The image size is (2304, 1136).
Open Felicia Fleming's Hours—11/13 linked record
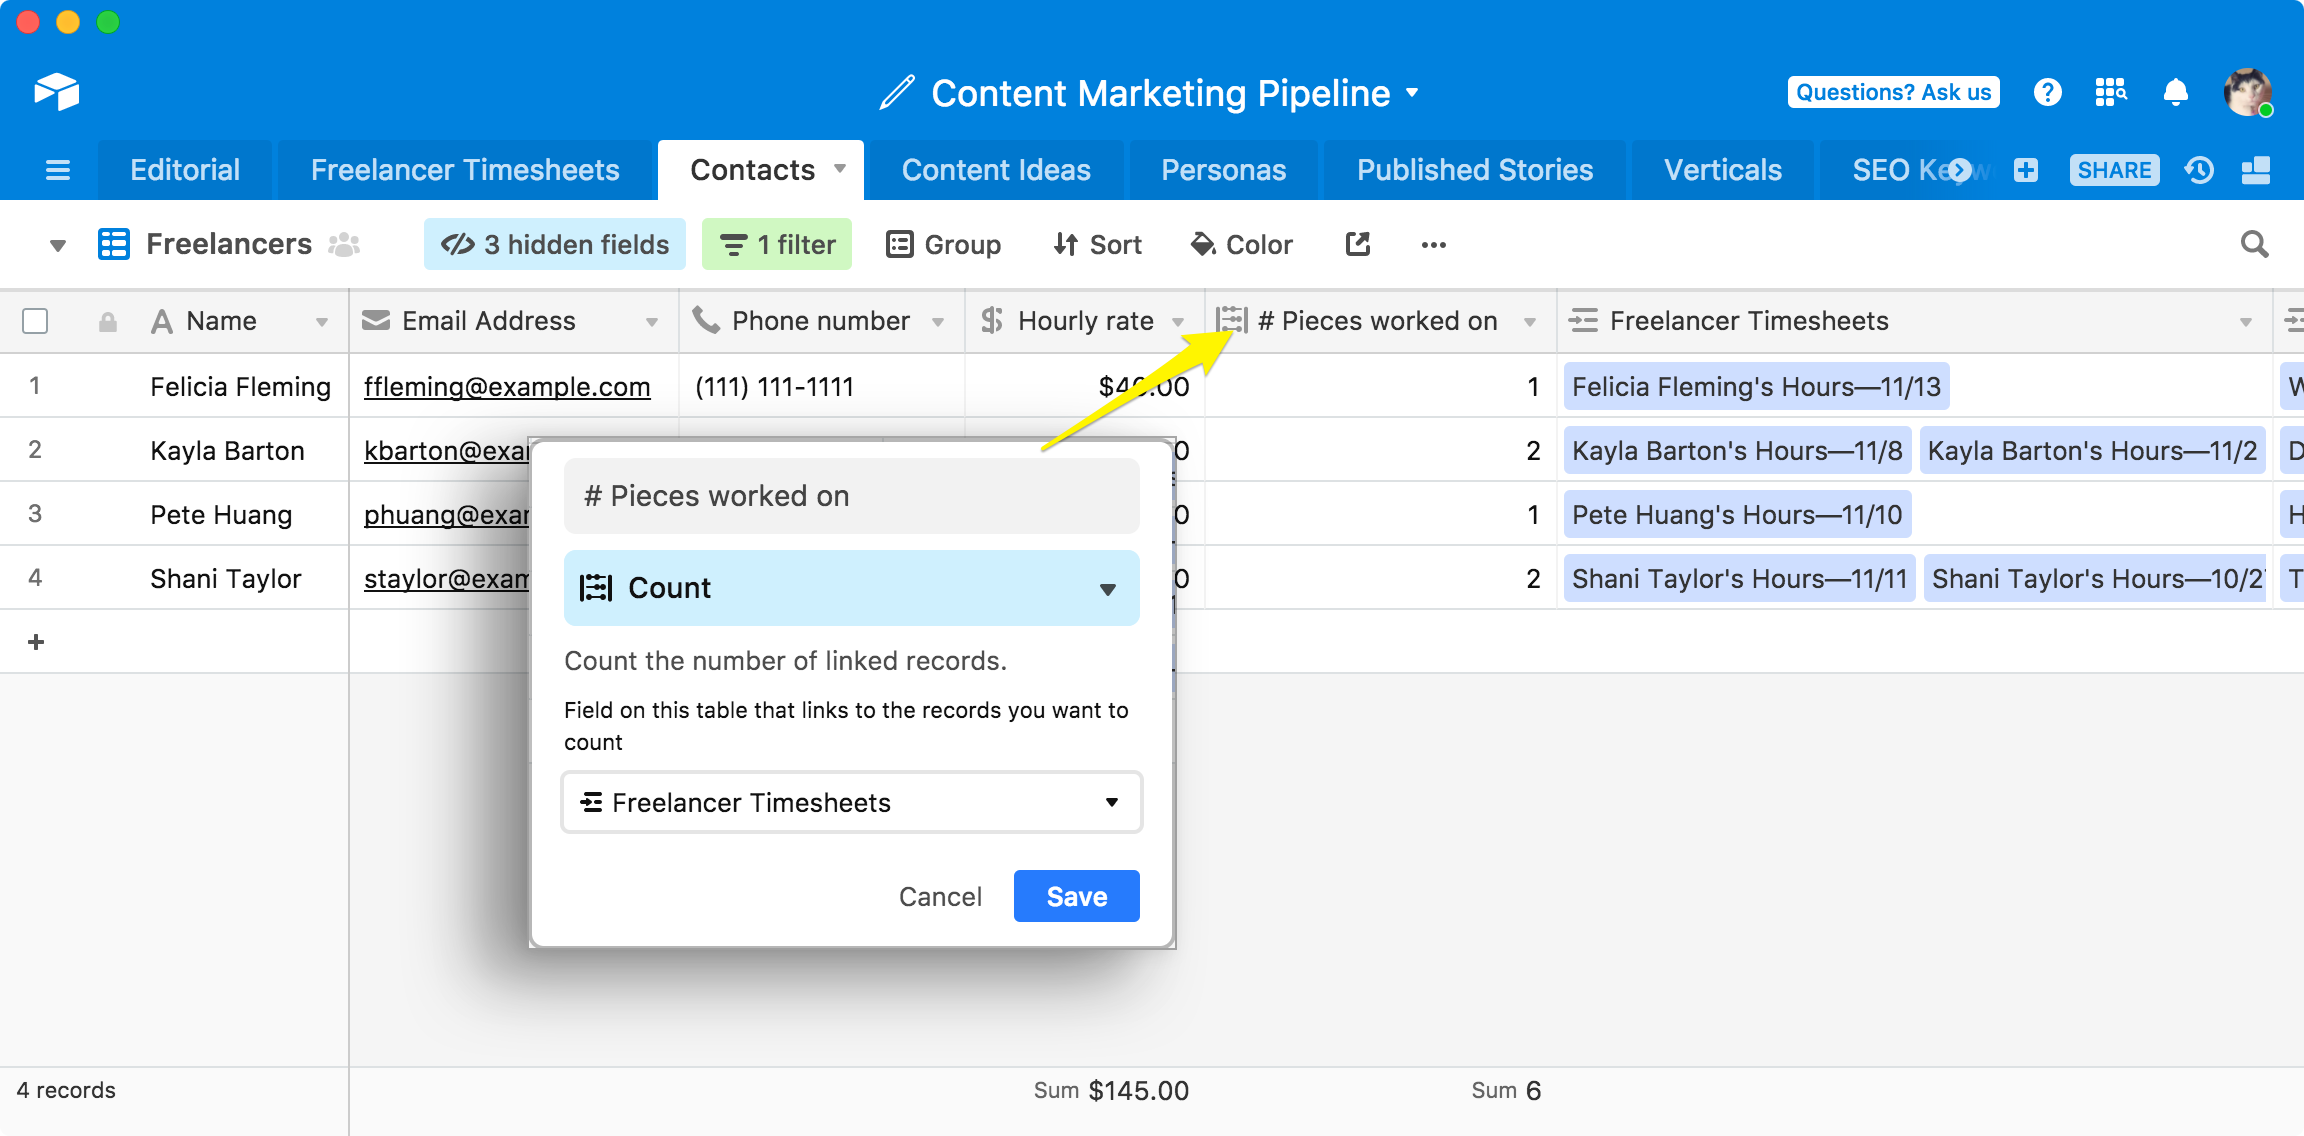click(x=1756, y=386)
